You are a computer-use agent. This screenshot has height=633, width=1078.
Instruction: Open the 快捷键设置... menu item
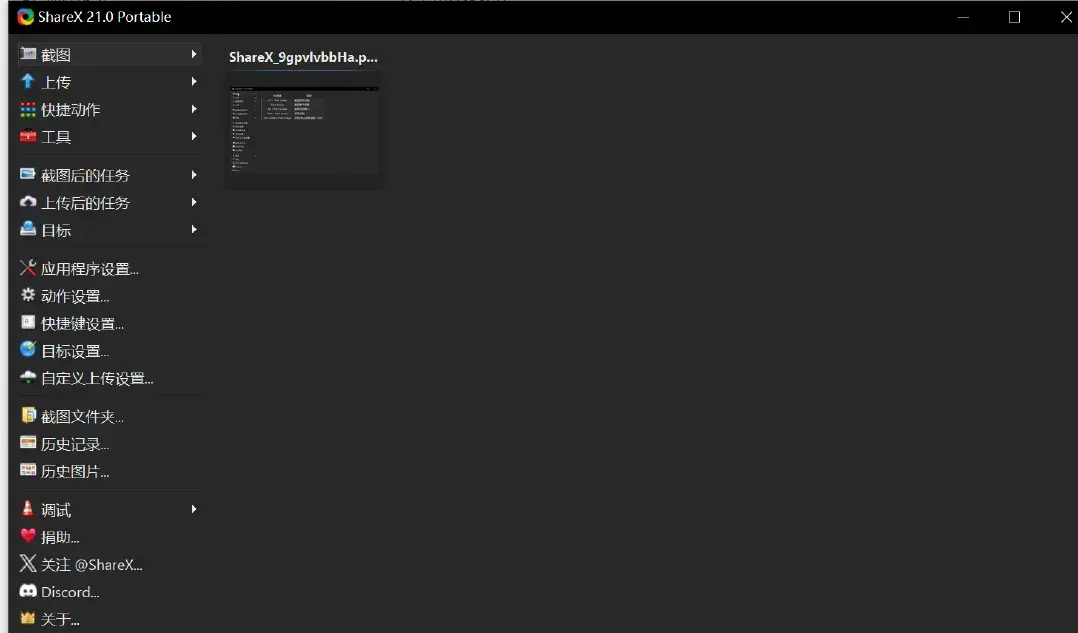(x=109, y=323)
